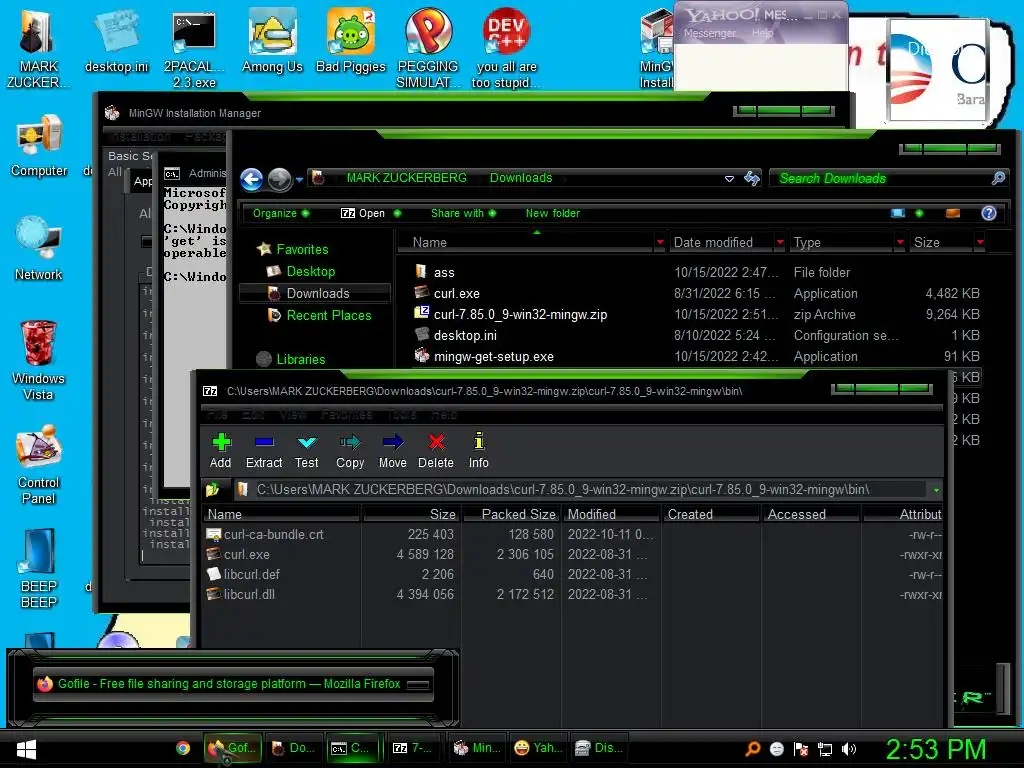Expand the explorer address history dropdown

[x=729, y=178]
